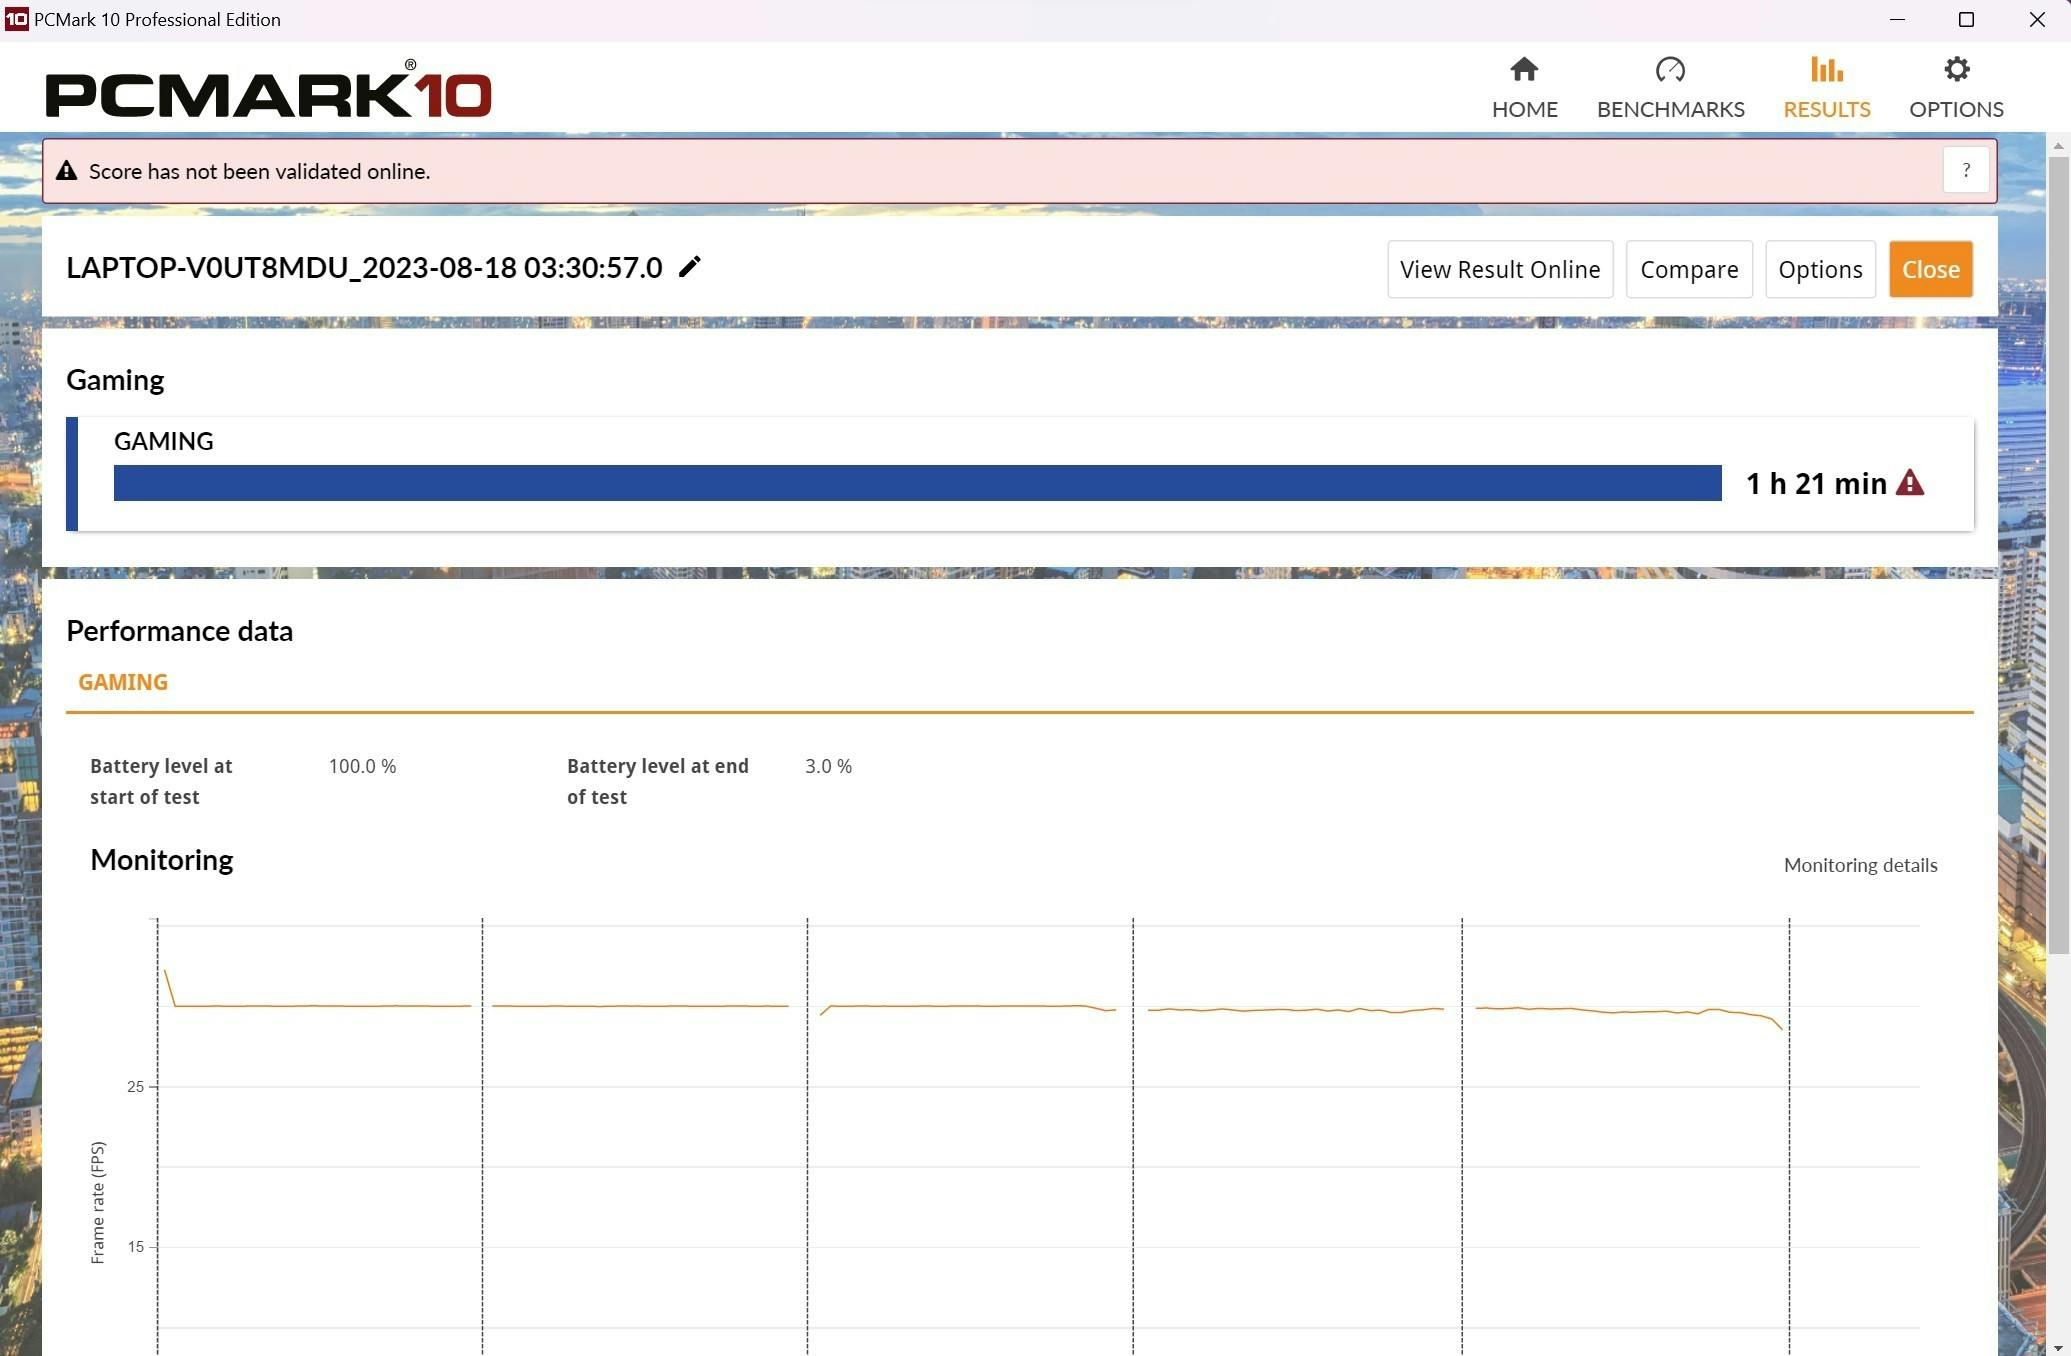Click the PCMark 10 title bar app icon

click(16, 19)
